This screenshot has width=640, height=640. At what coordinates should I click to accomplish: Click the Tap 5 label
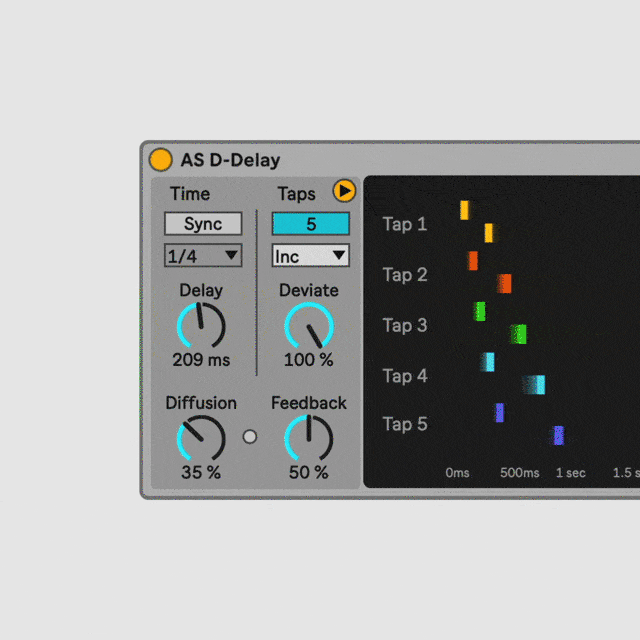click(x=405, y=424)
